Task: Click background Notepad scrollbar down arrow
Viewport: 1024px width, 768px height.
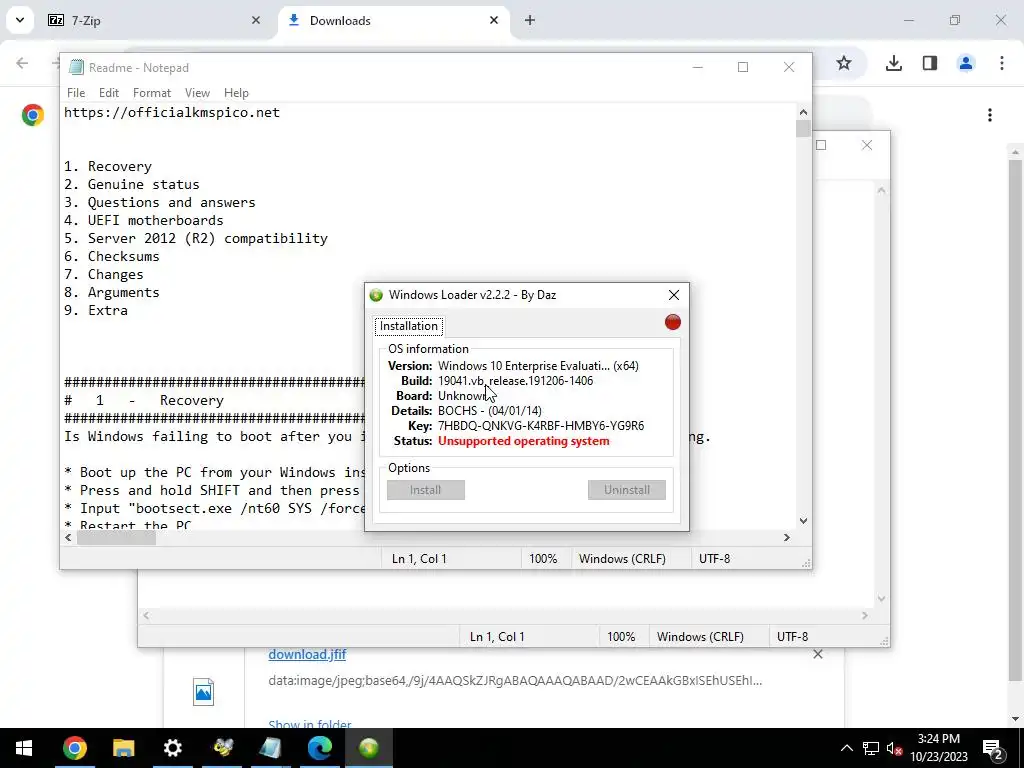Action: [882, 599]
